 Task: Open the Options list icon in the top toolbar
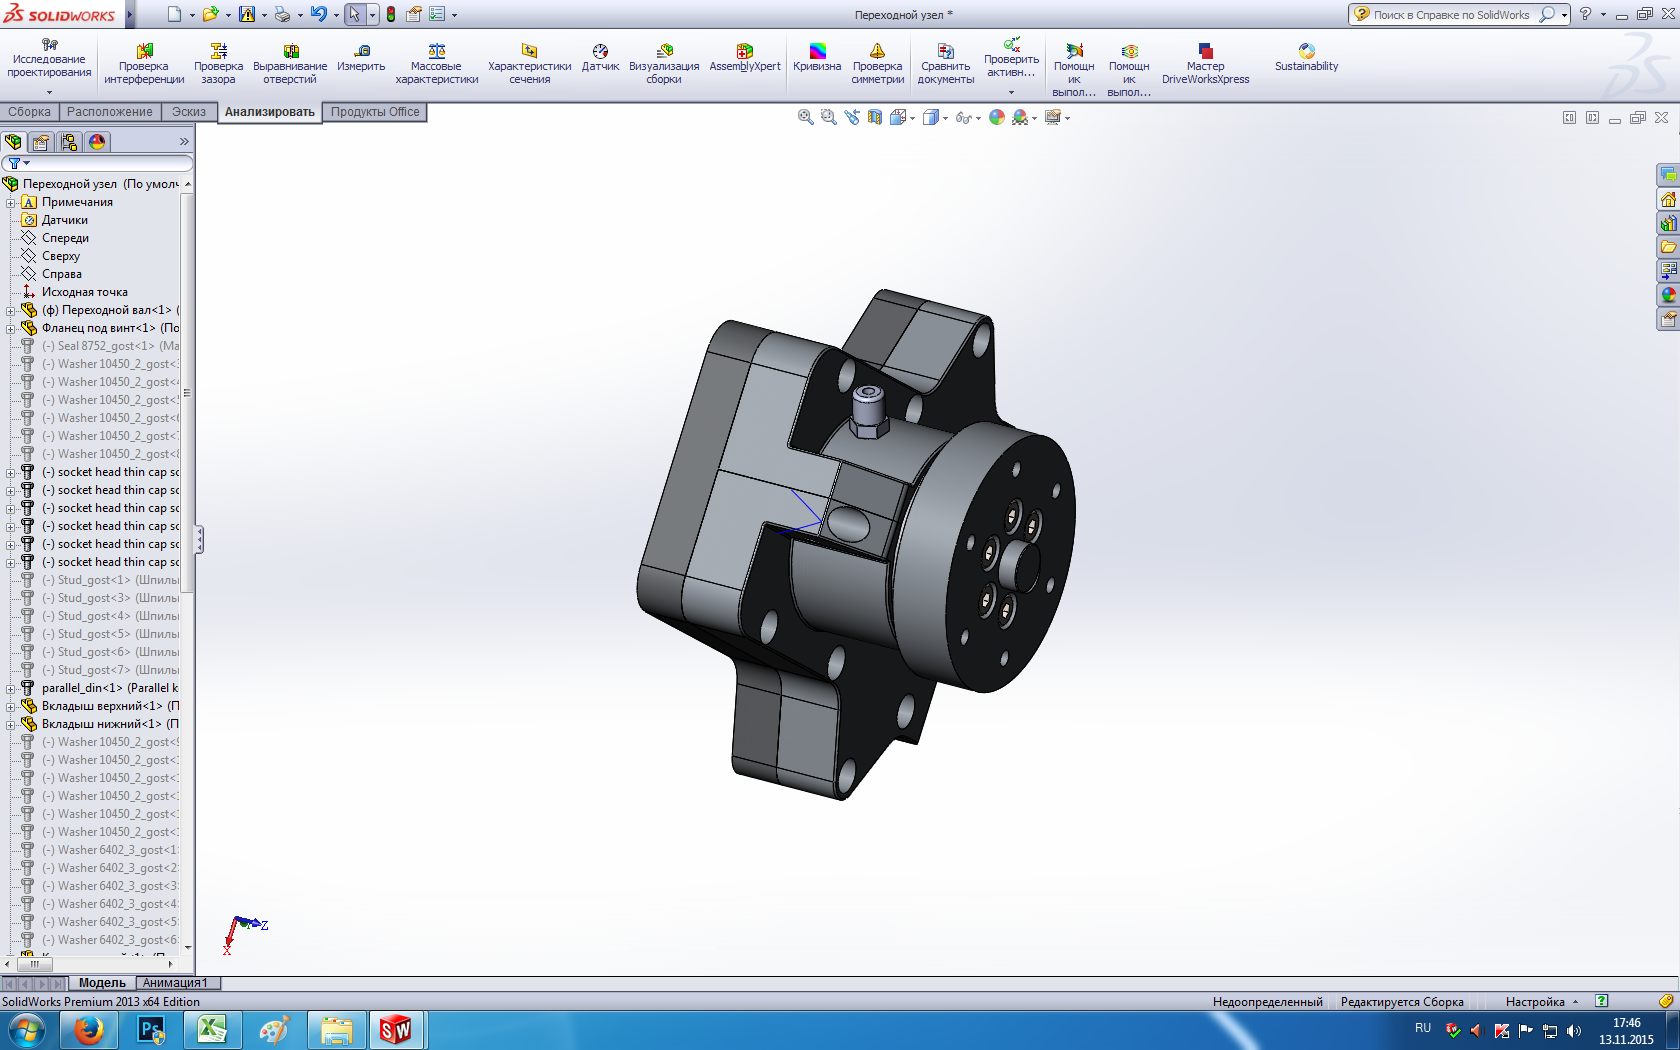point(437,14)
